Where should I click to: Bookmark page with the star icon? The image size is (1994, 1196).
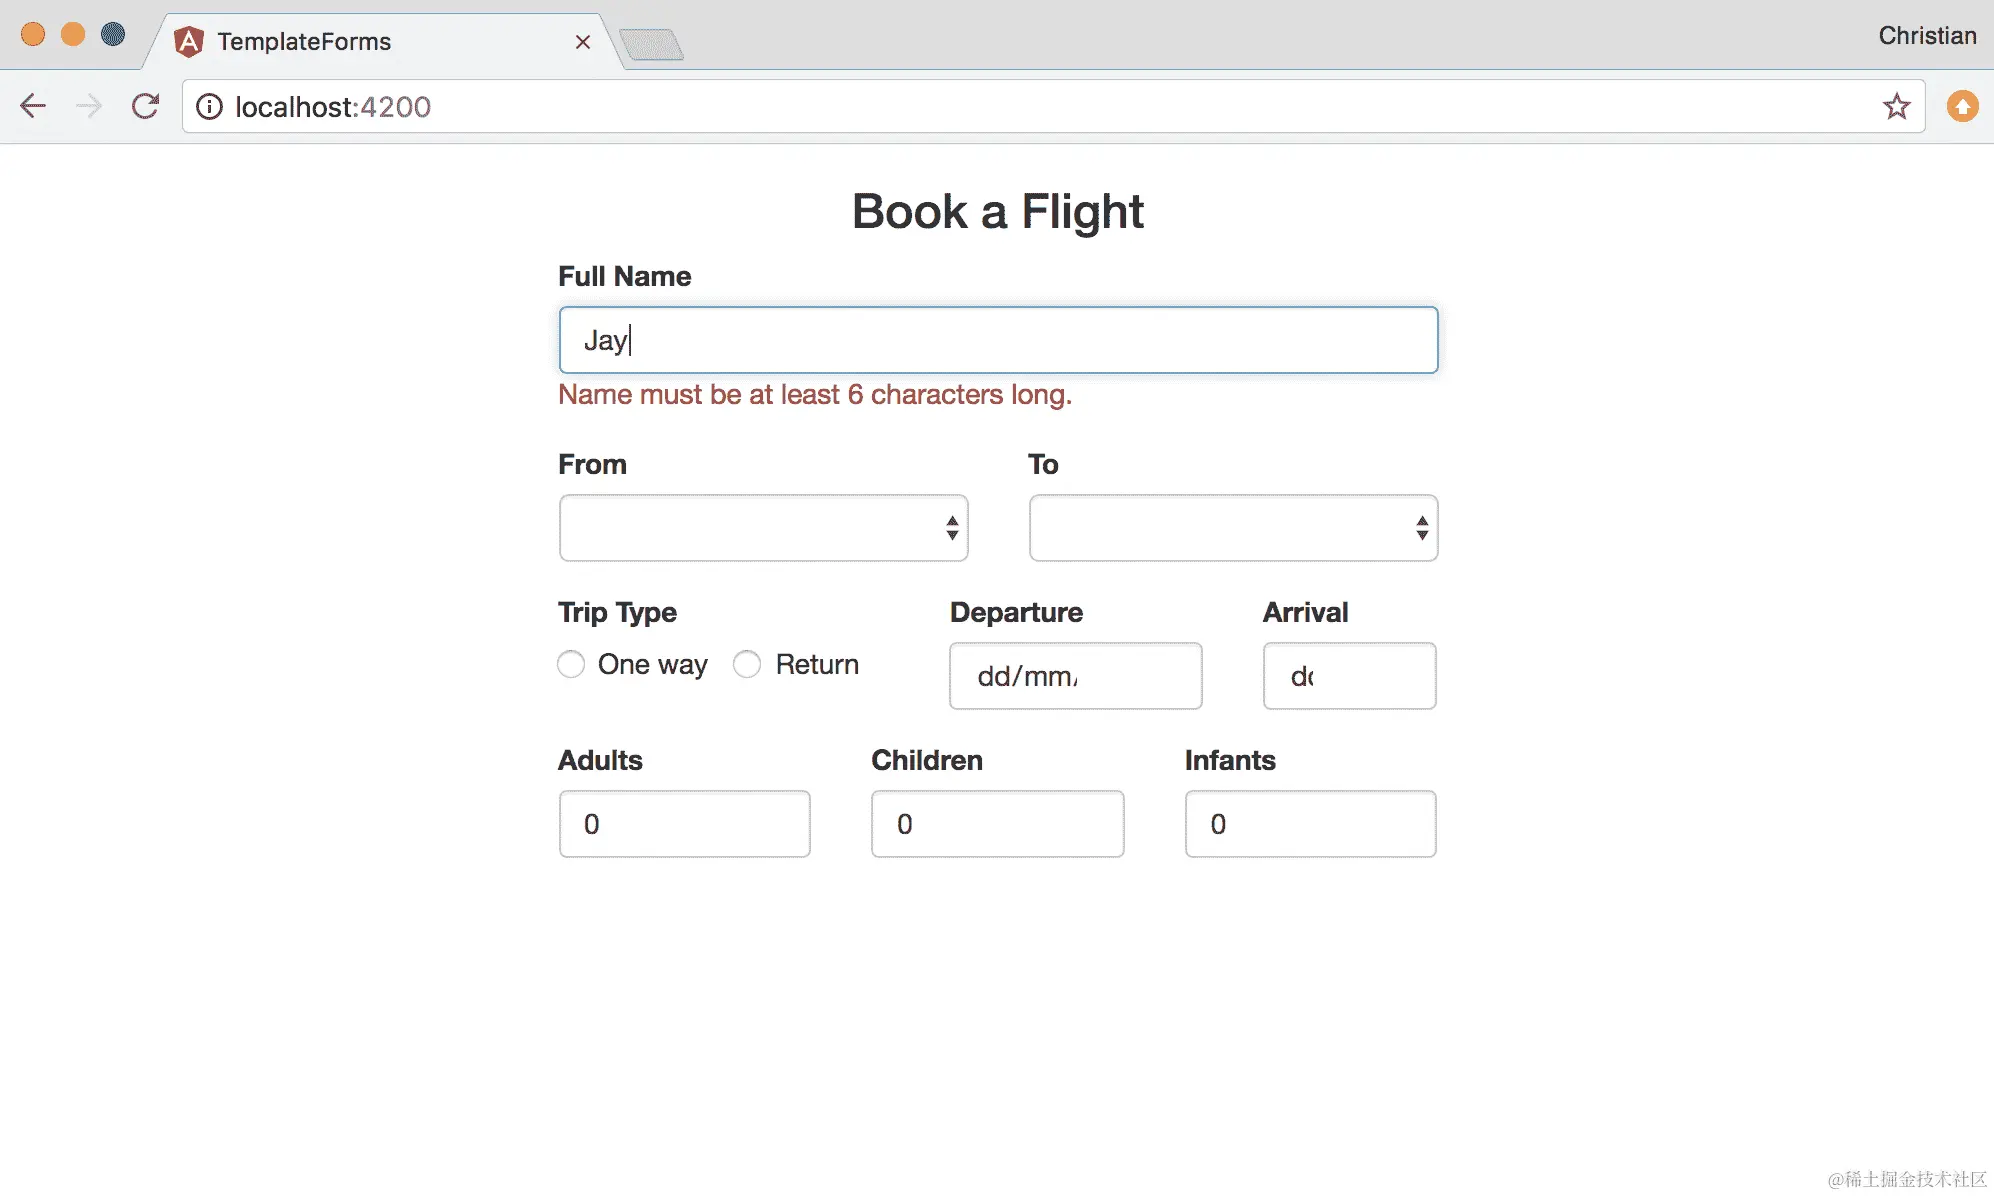coord(1896,106)
